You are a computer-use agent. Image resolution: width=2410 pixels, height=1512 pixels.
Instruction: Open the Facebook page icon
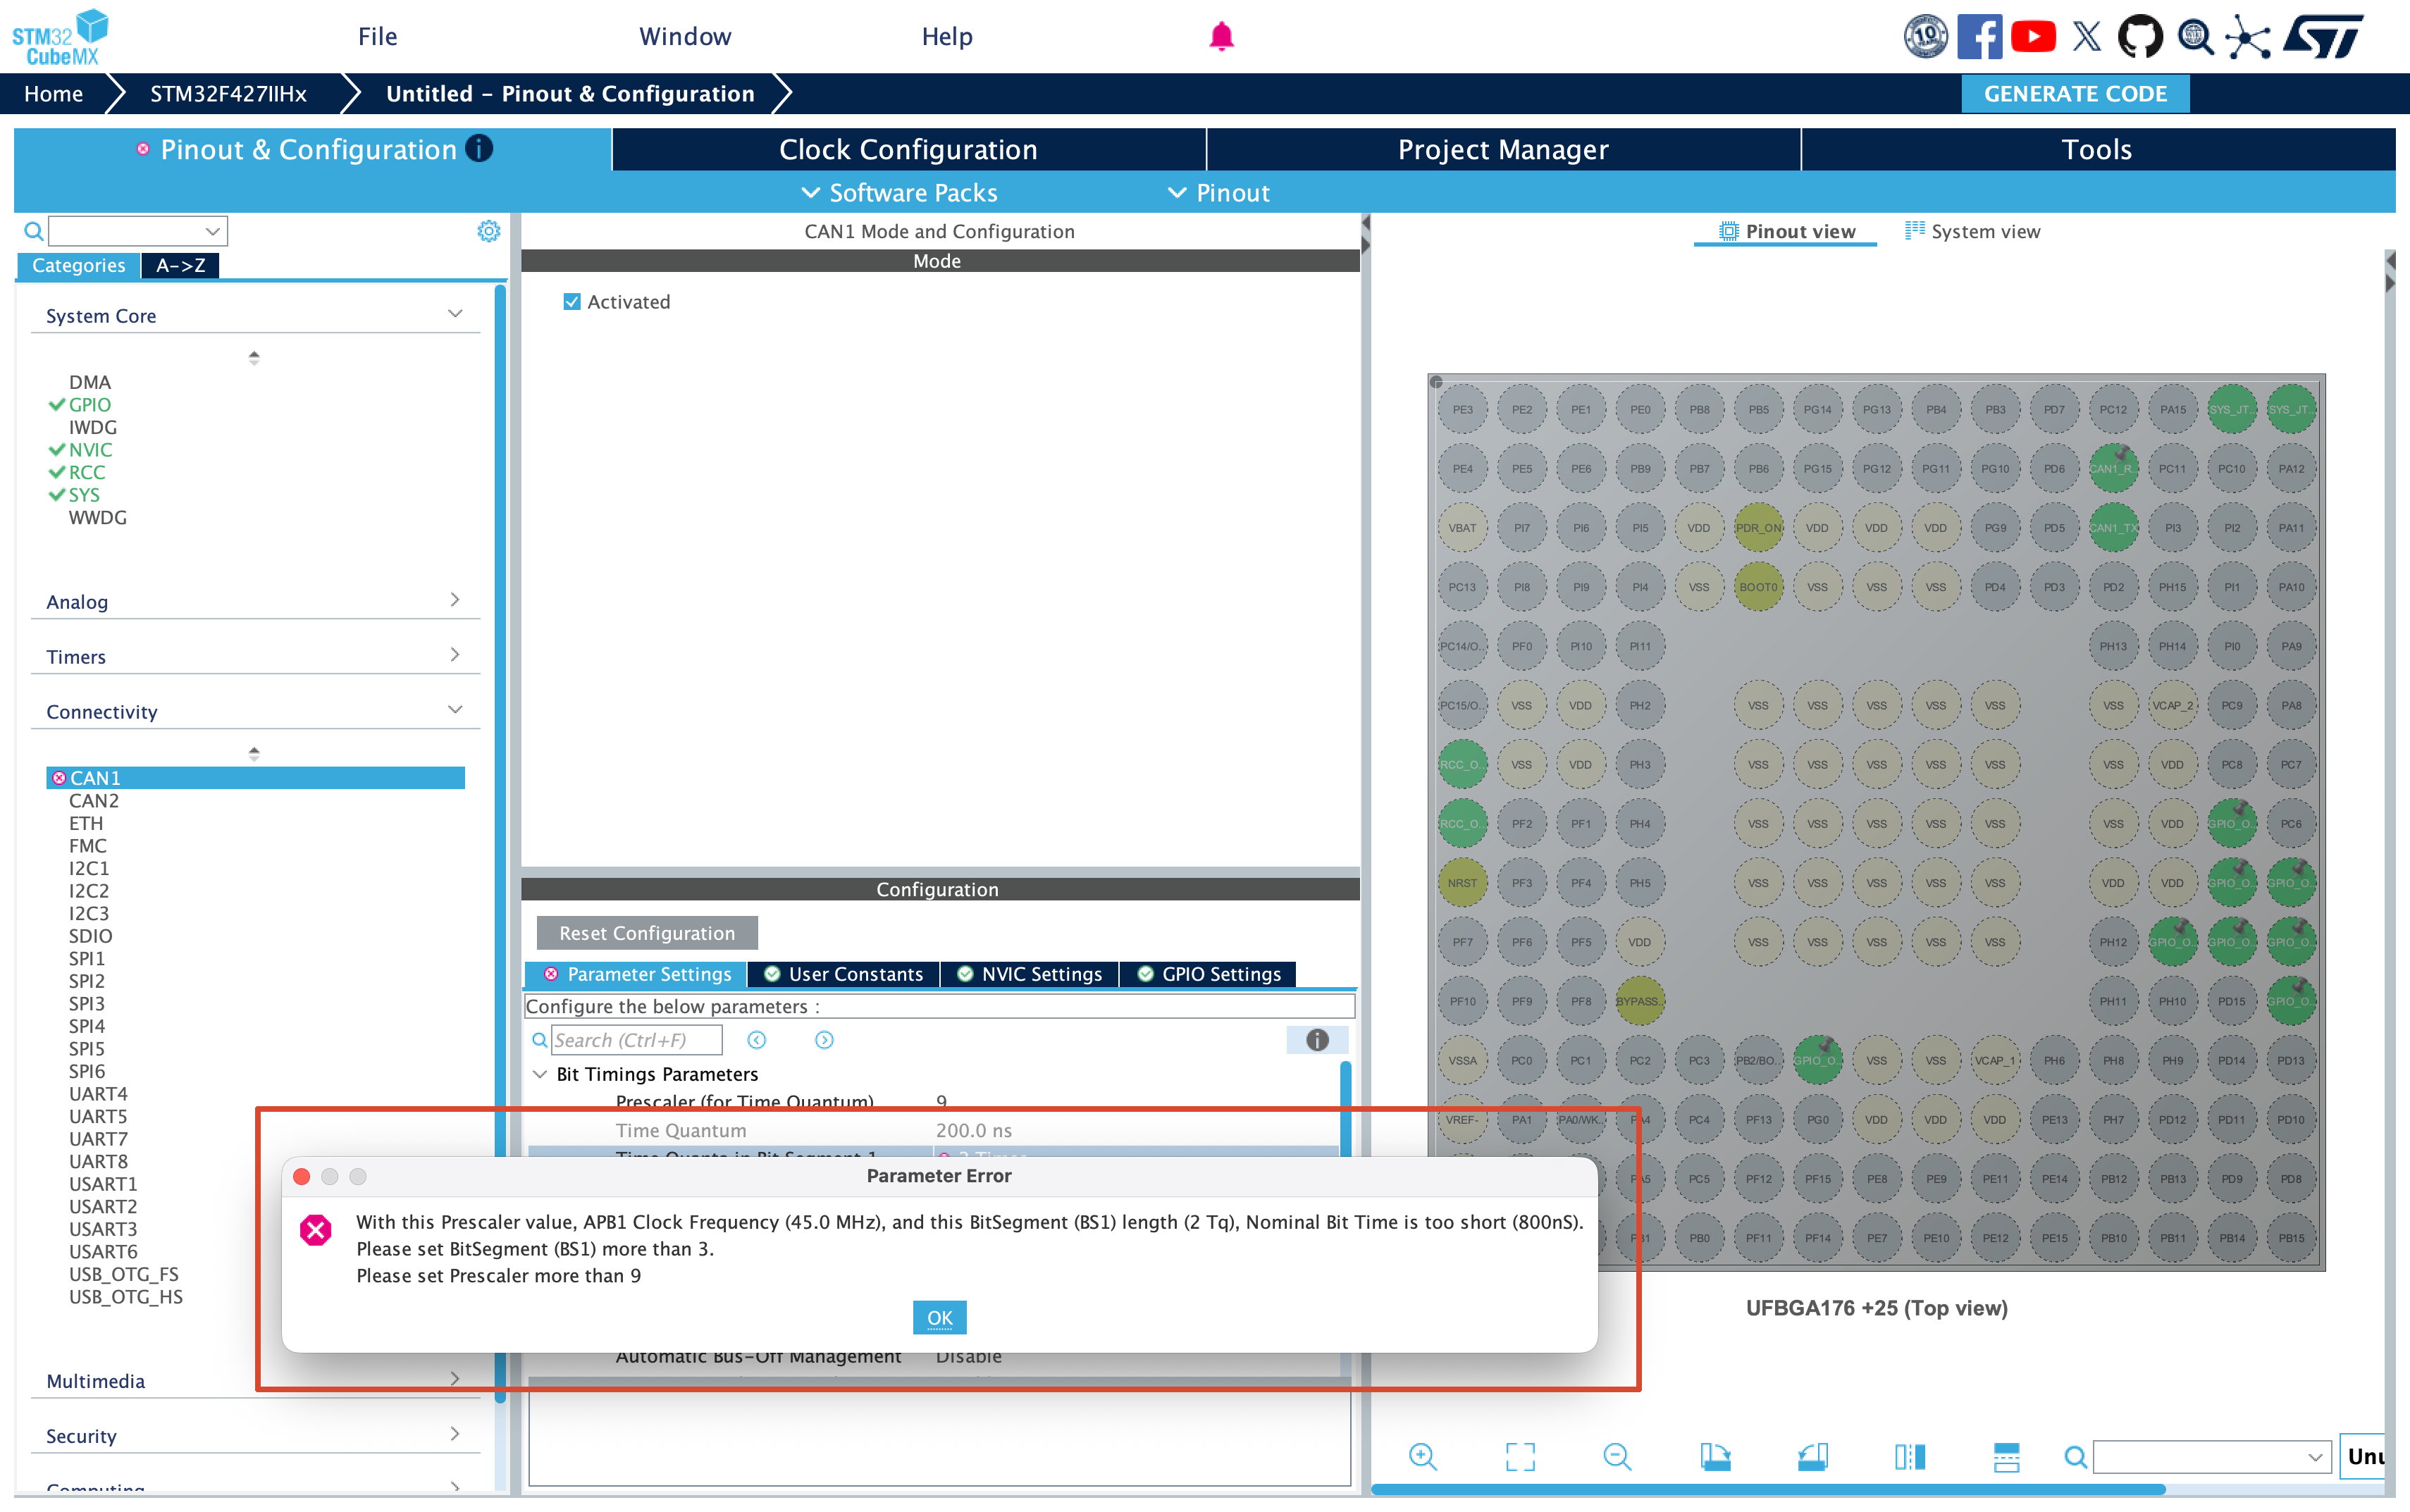click(x=1979, y=37)
